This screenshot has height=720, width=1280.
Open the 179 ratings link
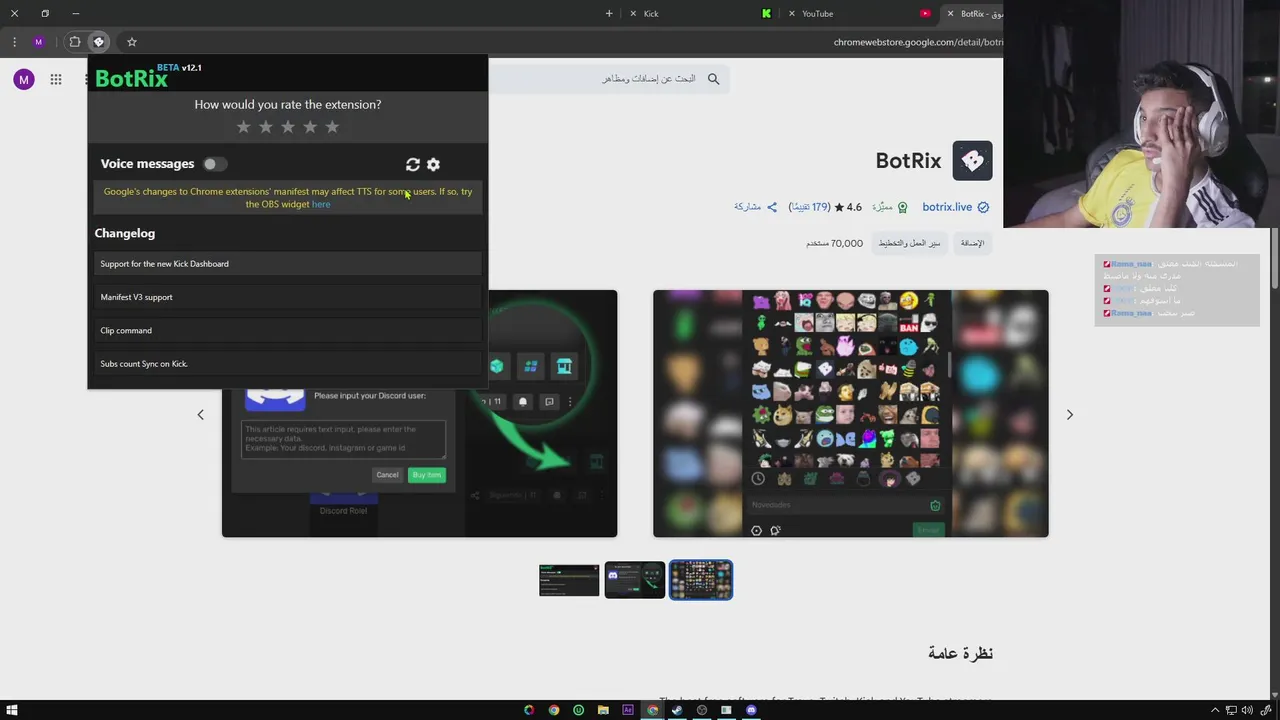coord(809,207)
